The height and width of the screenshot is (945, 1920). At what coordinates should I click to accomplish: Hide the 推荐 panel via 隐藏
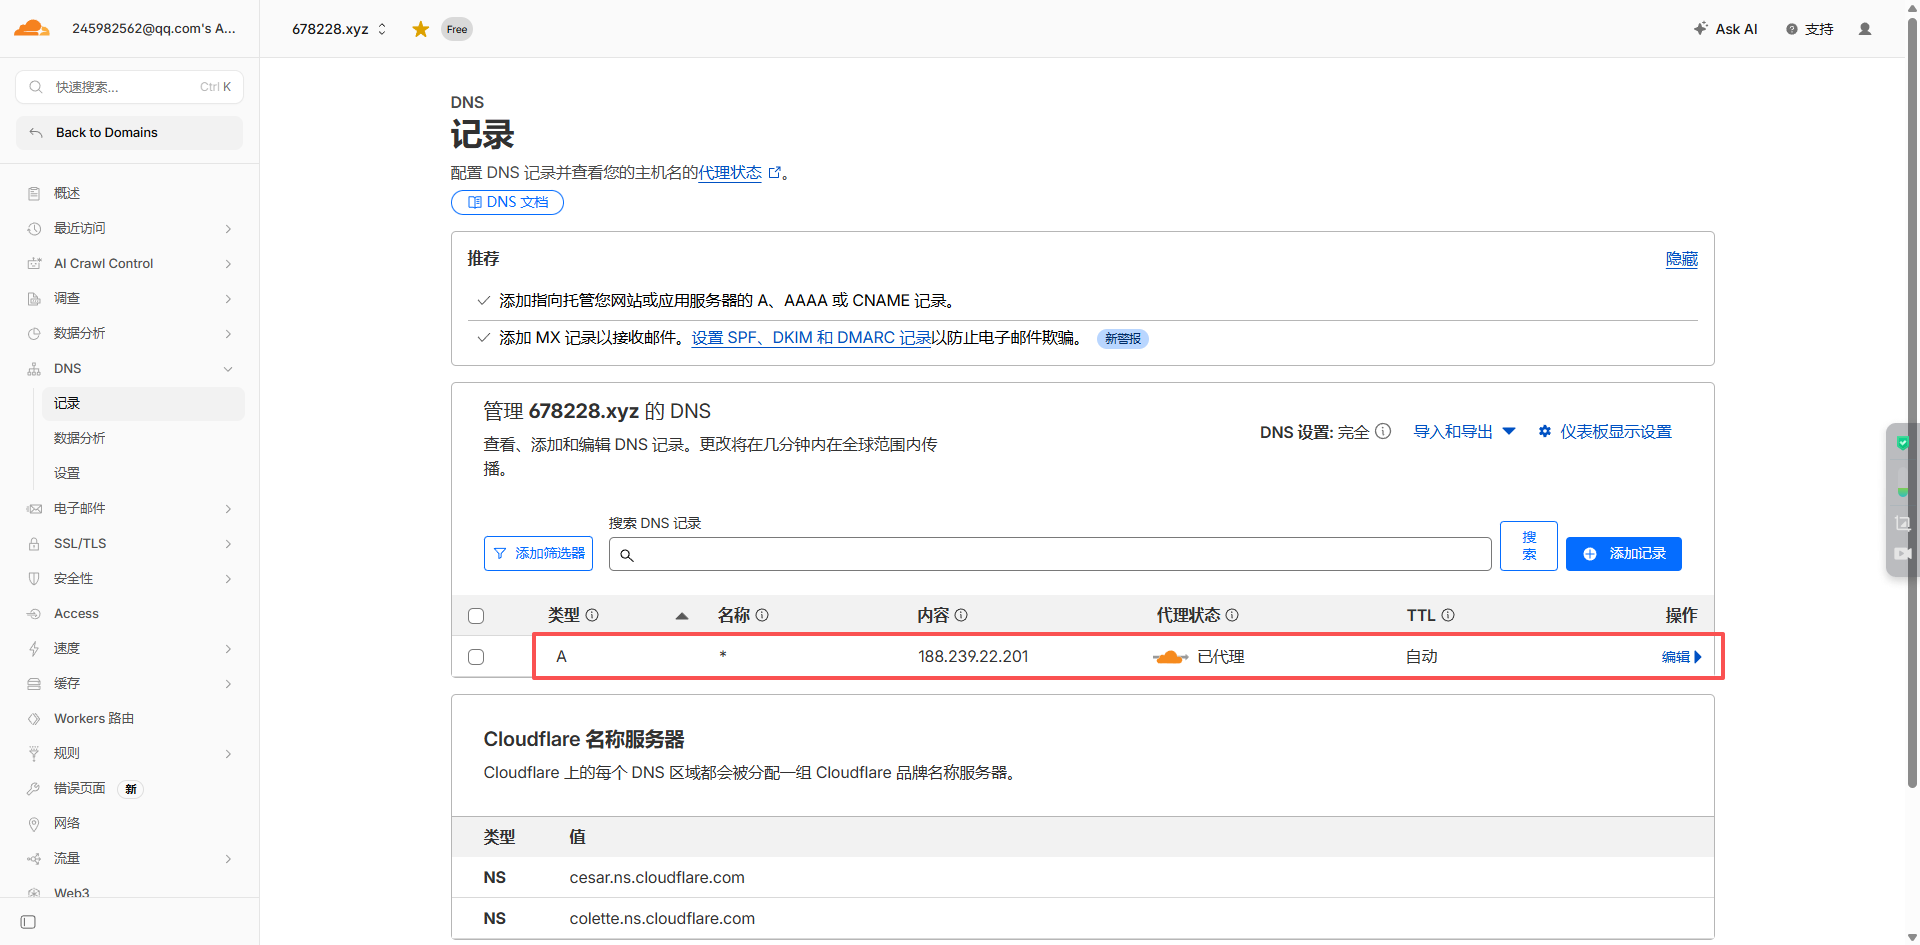tap(1681, 259)
